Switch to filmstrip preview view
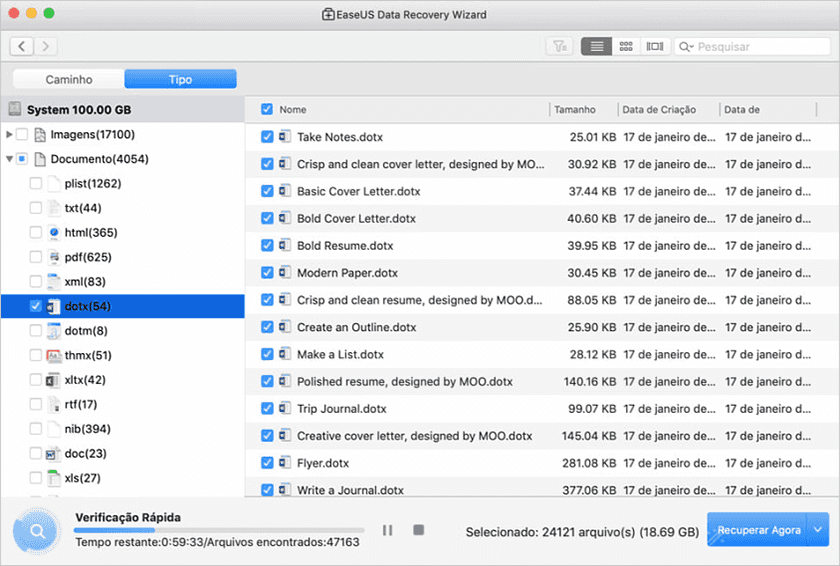Viewport: 840px width, 566px height. pos(655,47)
